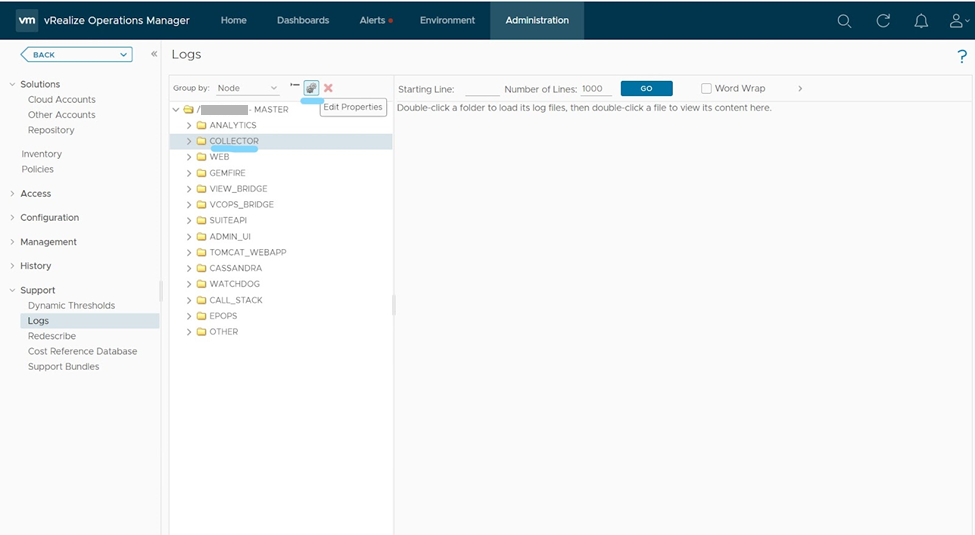Click the help question mark icon

[962, 57]
